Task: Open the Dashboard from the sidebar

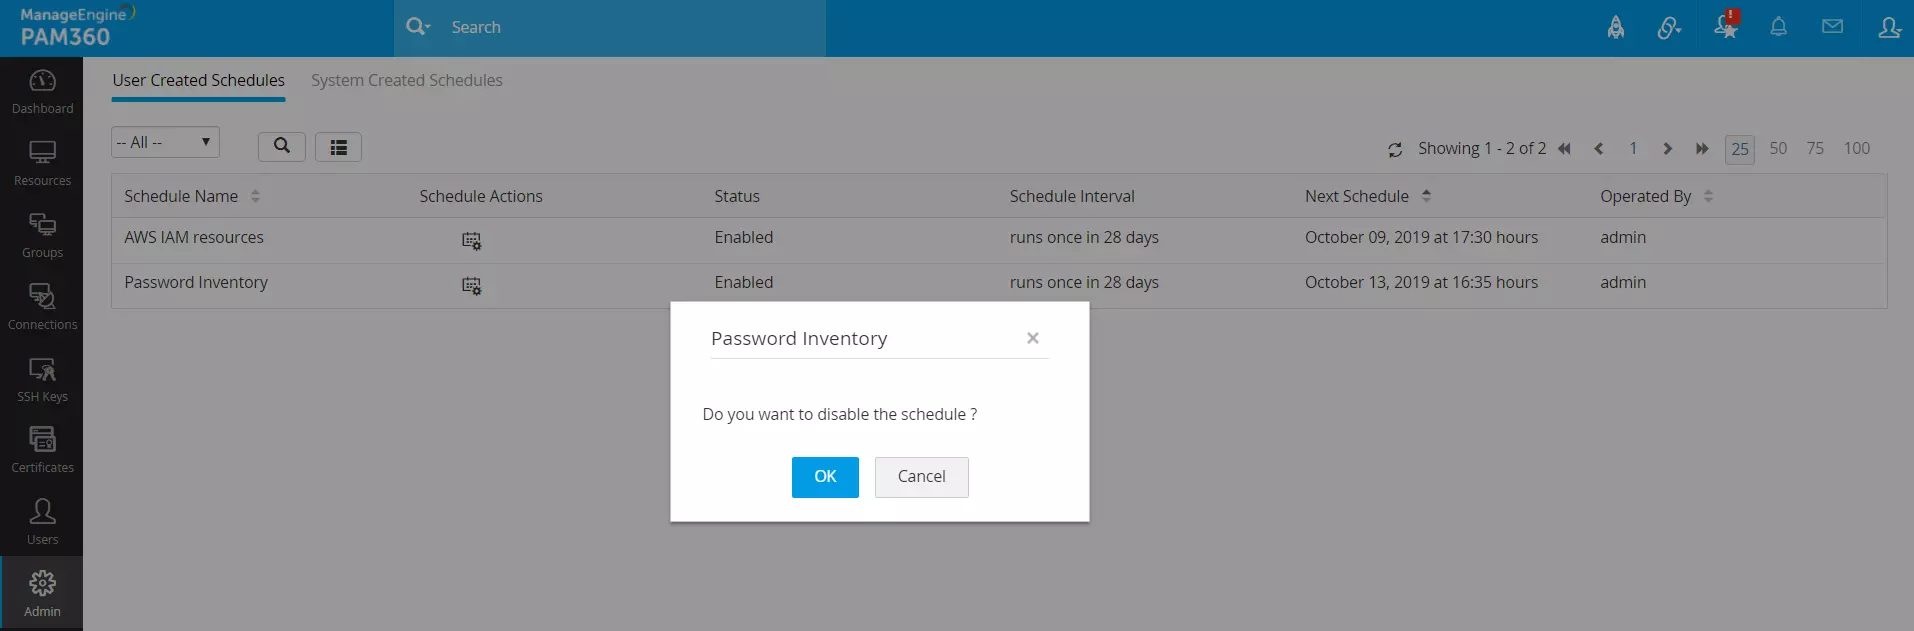Action: (42, 90)
